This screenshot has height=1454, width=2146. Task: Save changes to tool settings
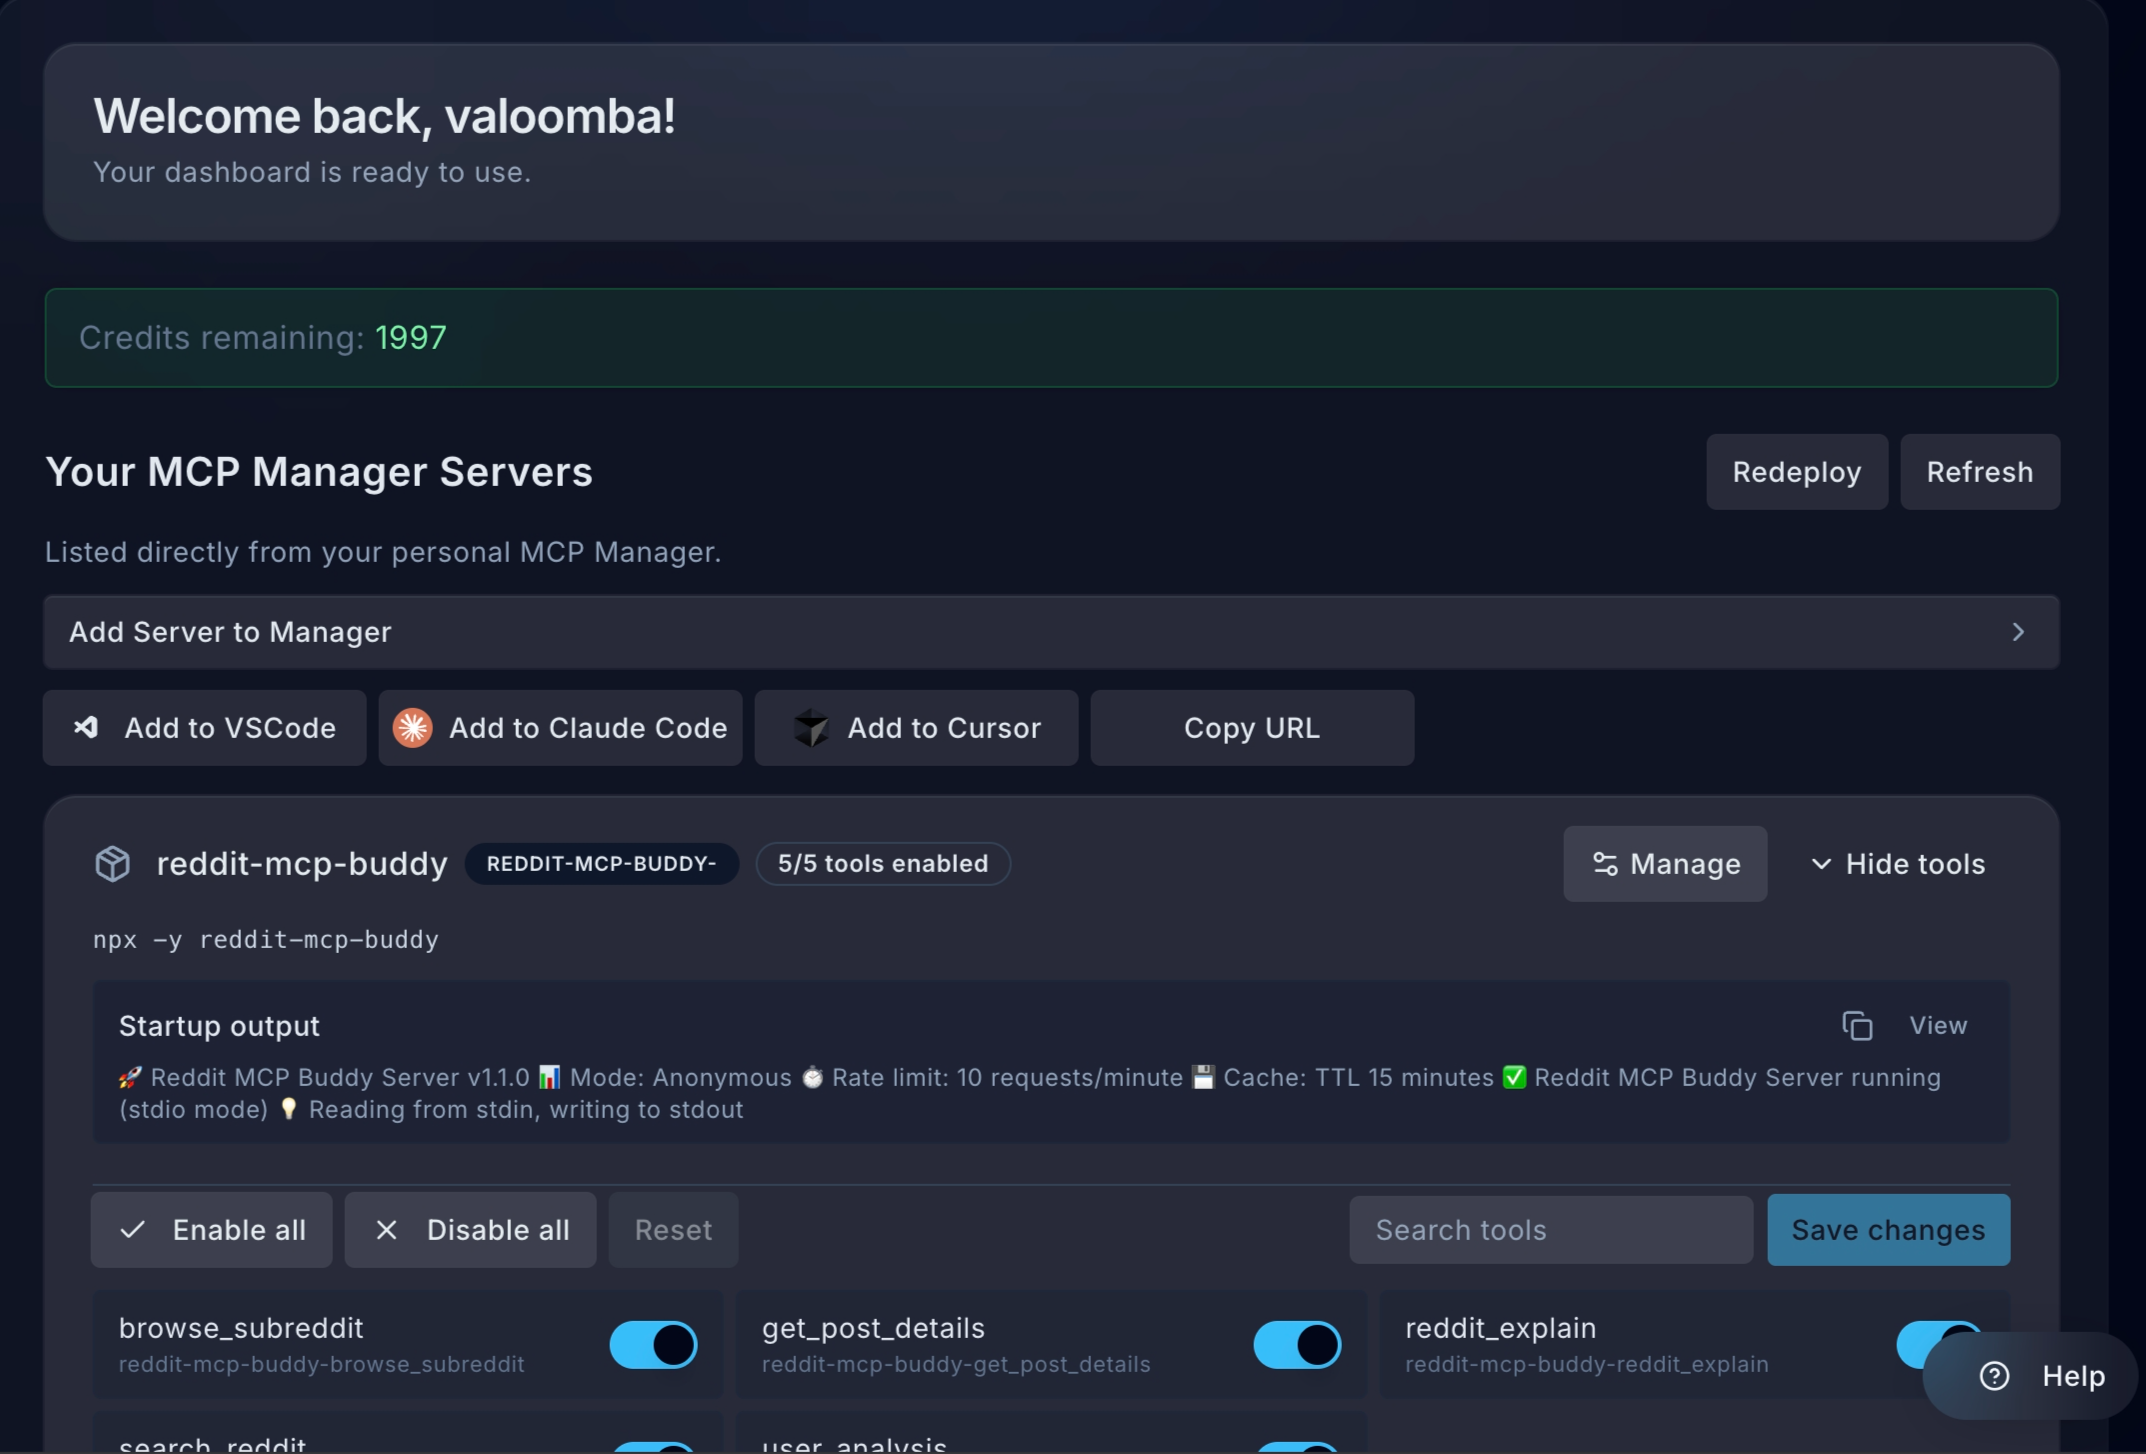pyautogui.click(x=1887, y=1230)
